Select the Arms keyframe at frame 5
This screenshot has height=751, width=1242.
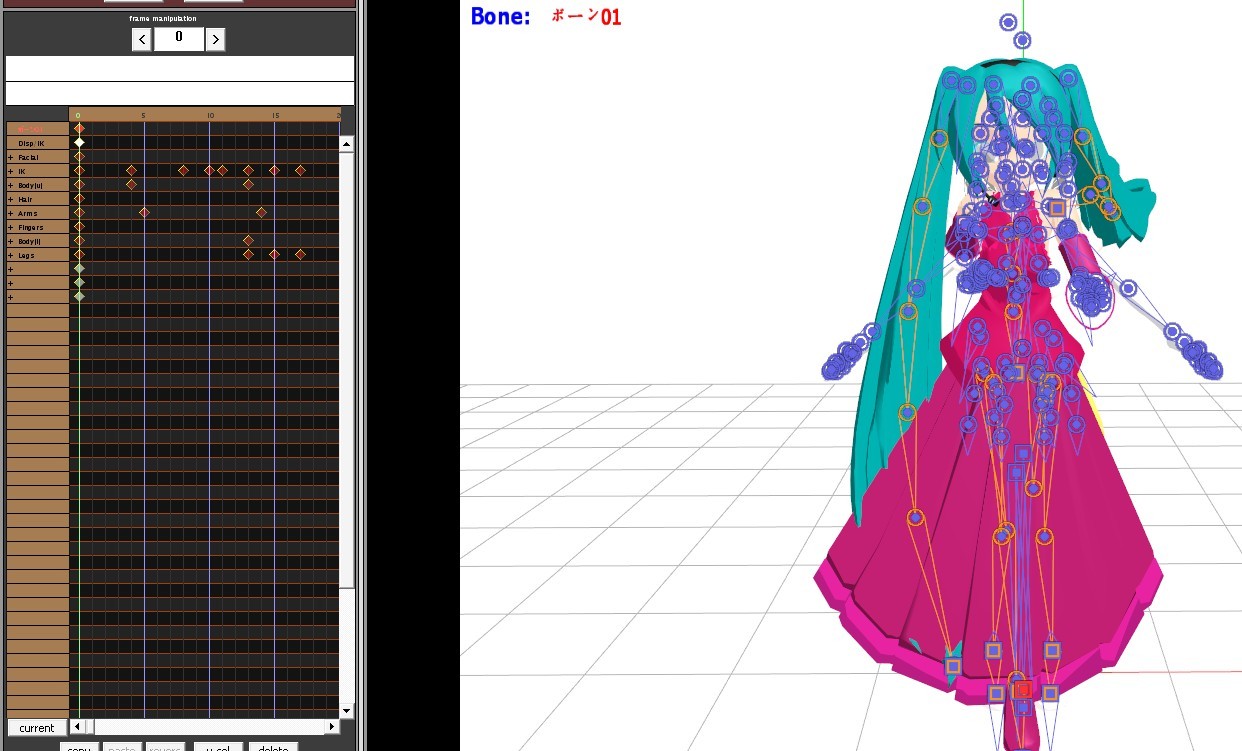pos(144,213)
